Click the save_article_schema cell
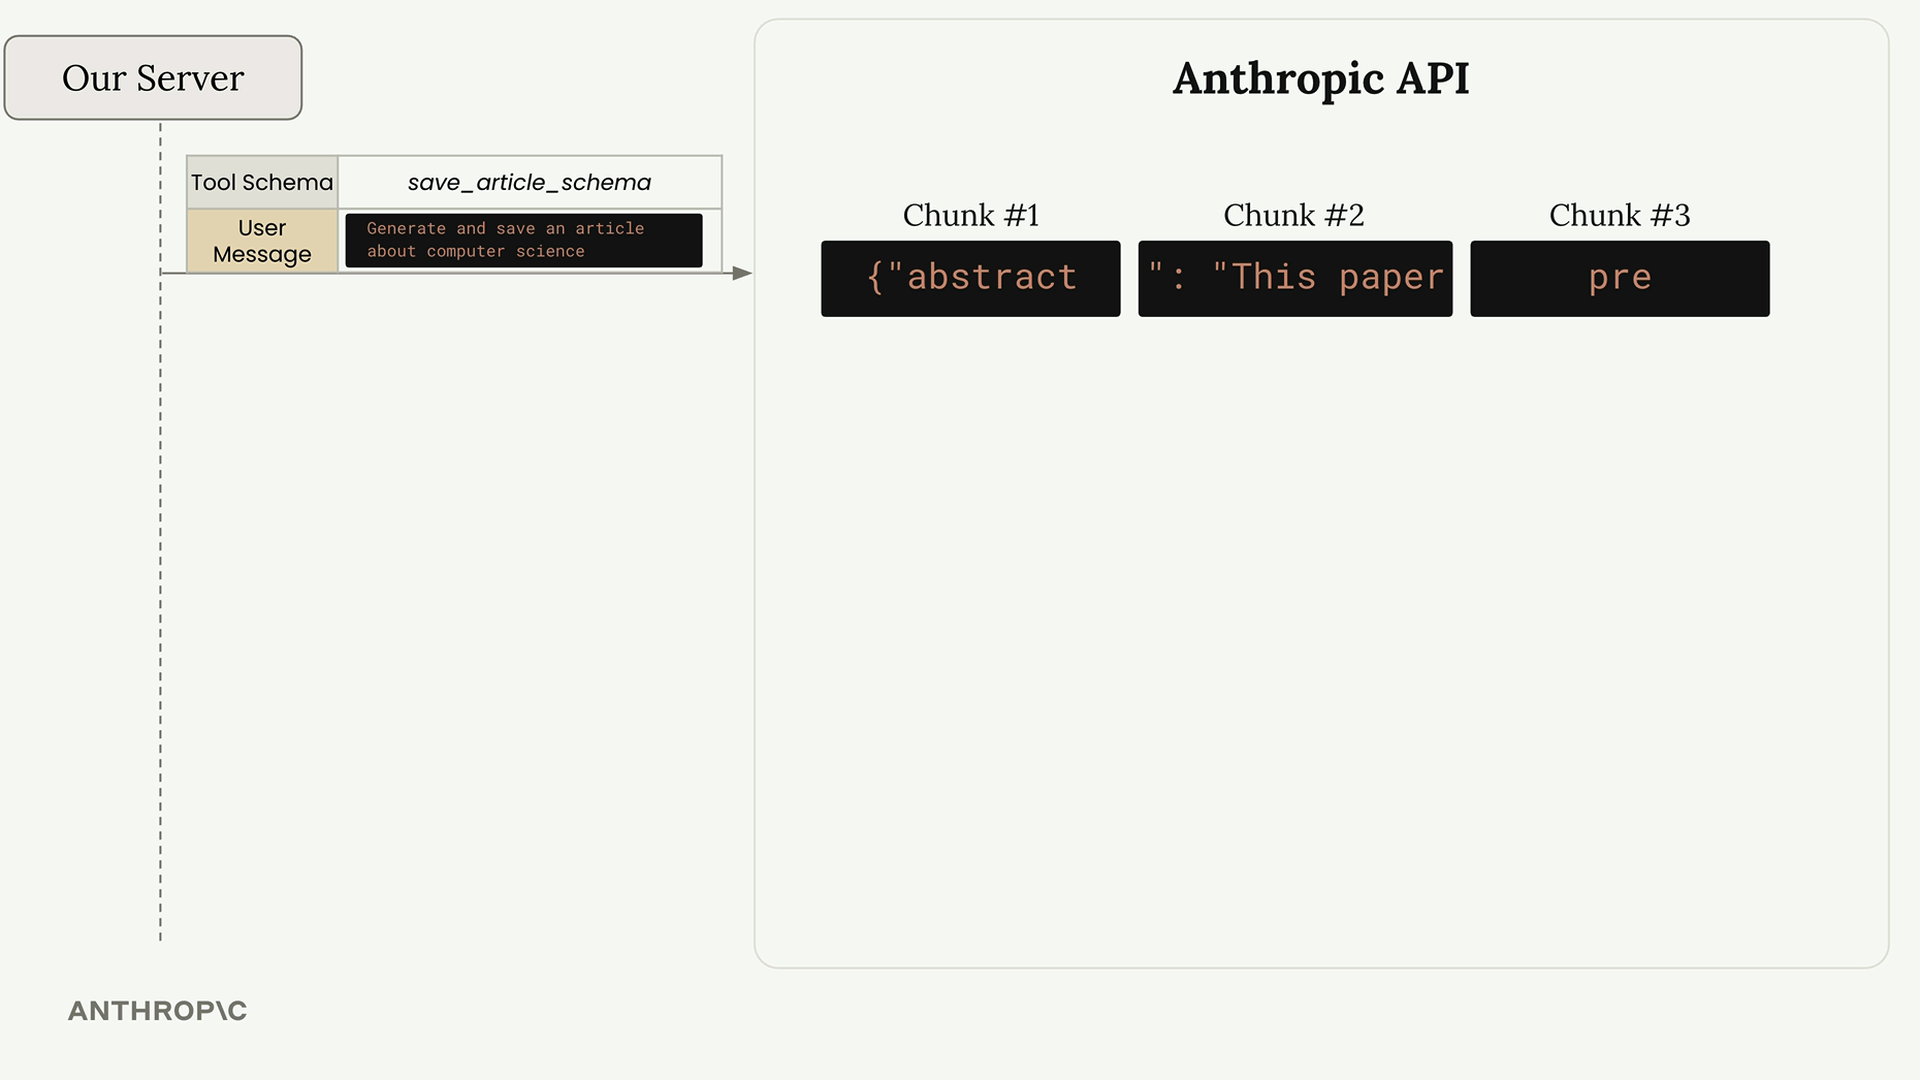 click(x=529, y=182)
